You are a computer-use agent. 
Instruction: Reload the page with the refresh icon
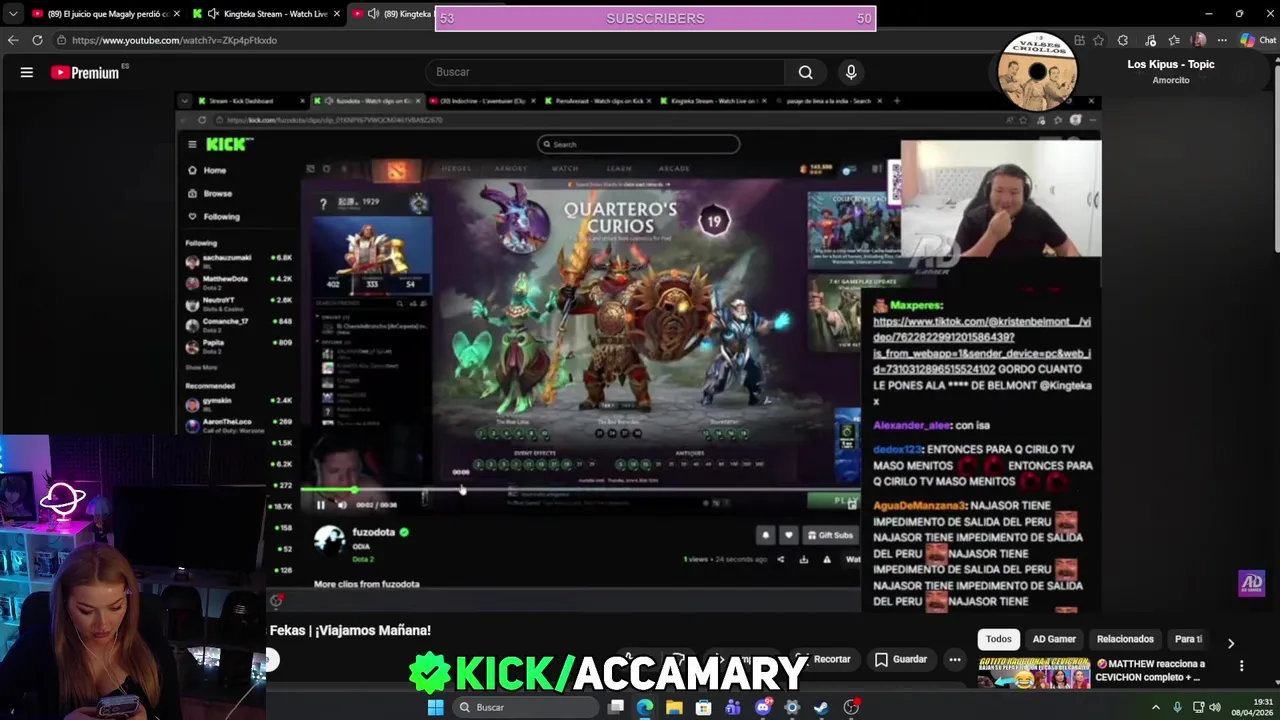coord(37,40)
